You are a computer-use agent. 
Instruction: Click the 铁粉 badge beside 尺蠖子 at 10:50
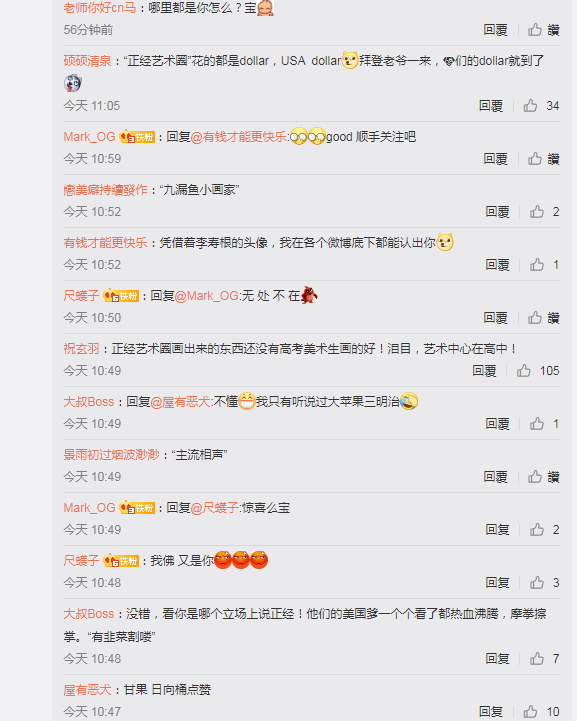(x=121, y=296)
